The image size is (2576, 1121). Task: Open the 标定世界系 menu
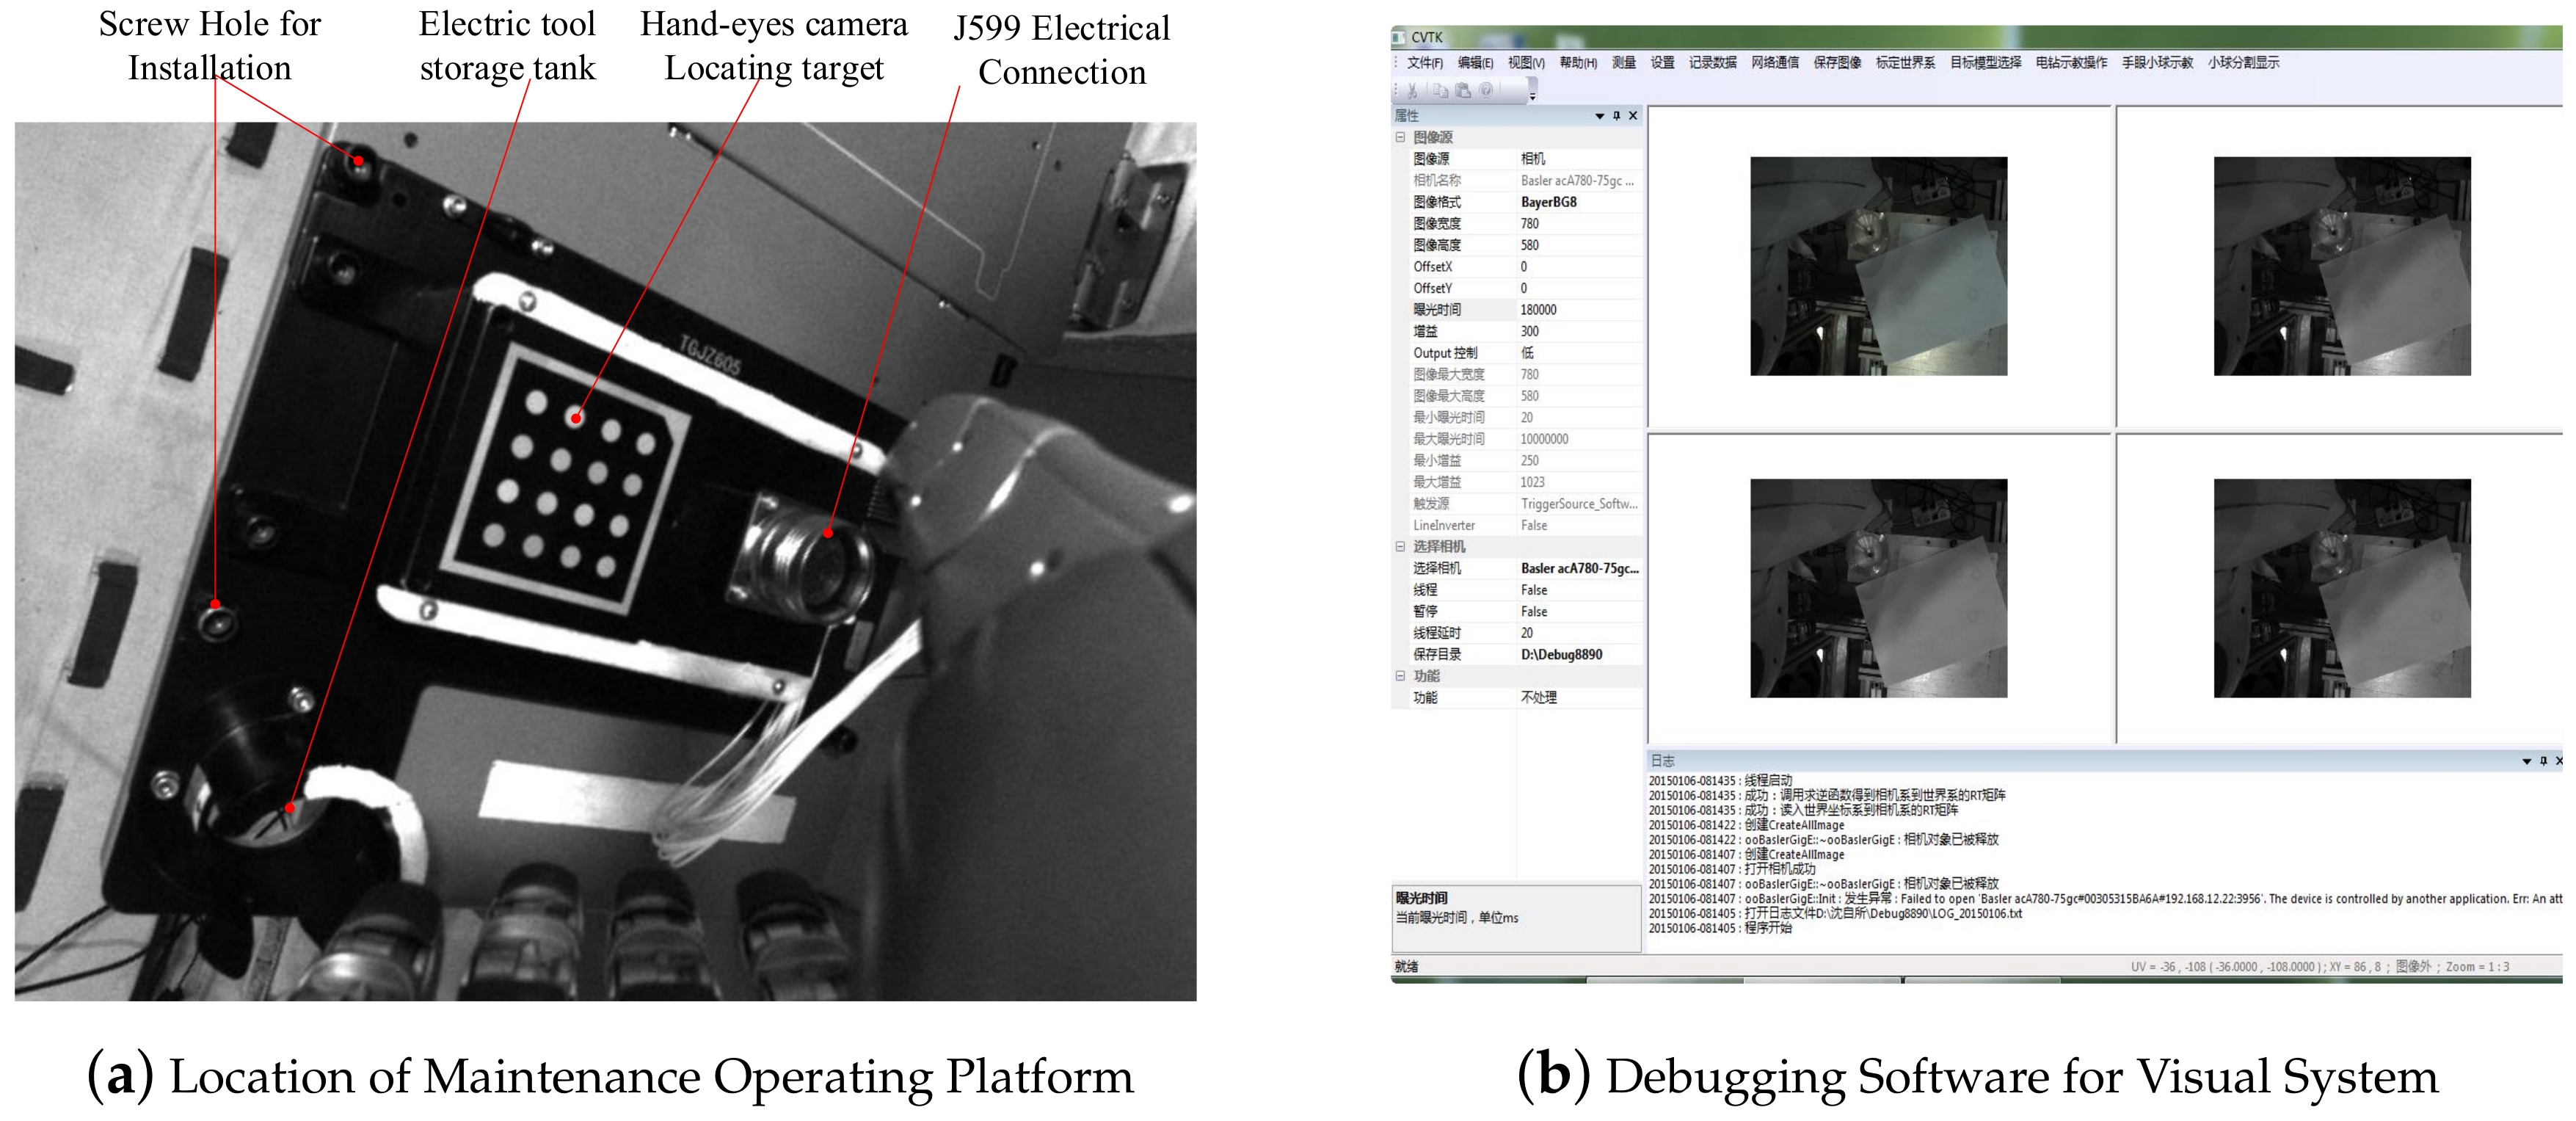[1905, 63]
